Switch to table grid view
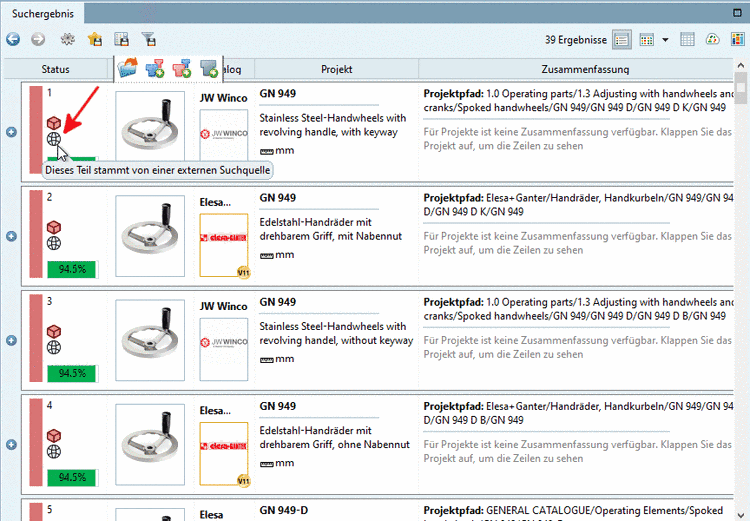 point(687,40)
